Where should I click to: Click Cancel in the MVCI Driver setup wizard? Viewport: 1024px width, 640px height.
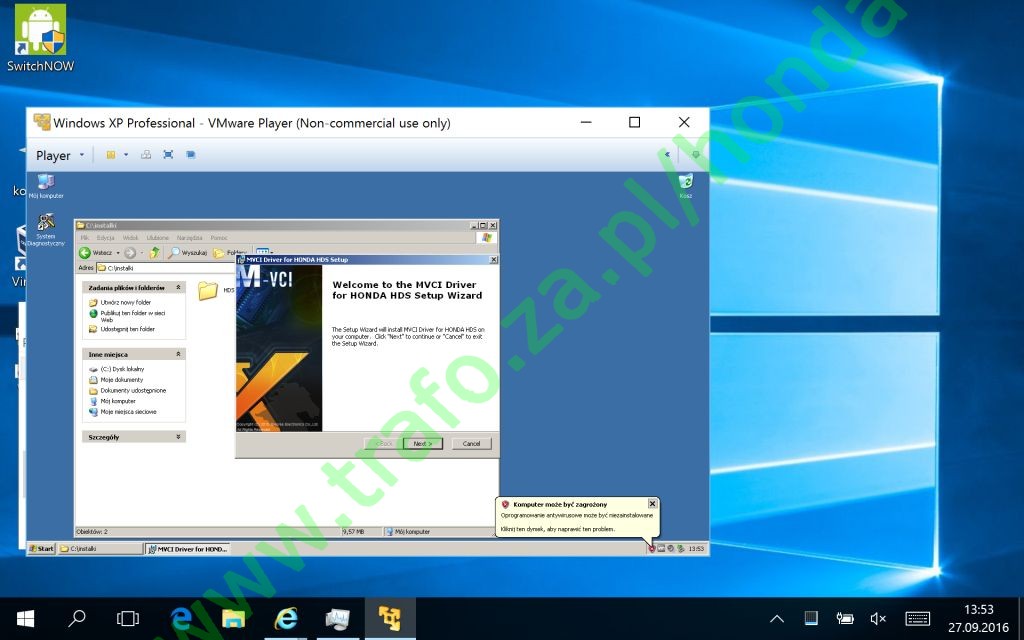(x=472, y=443)
